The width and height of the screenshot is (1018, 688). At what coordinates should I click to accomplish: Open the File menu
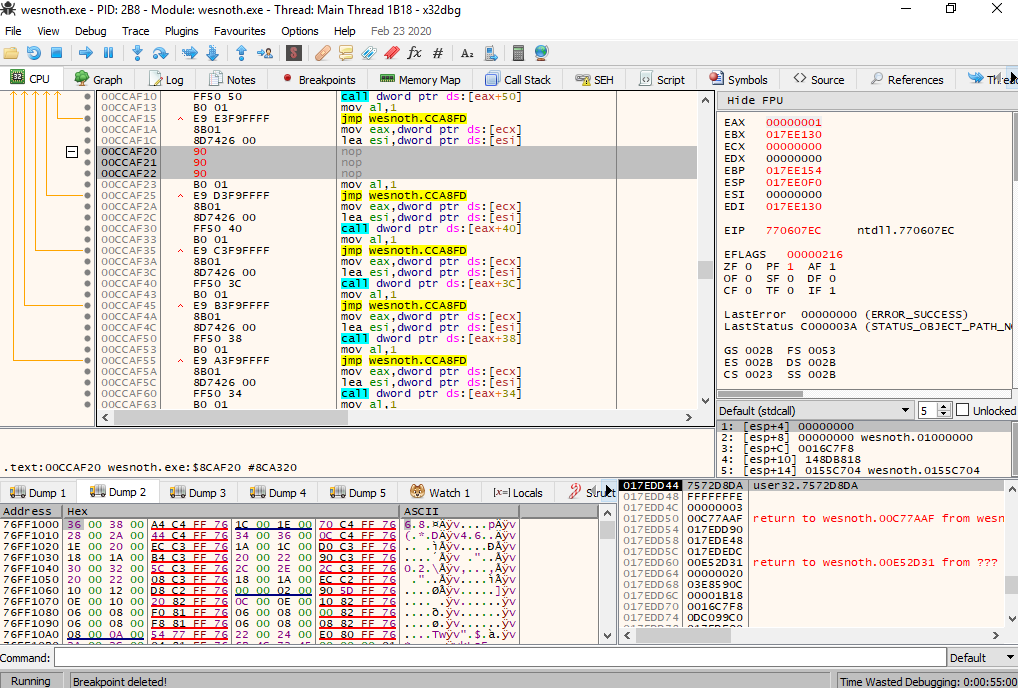click(x=13, y=31)
